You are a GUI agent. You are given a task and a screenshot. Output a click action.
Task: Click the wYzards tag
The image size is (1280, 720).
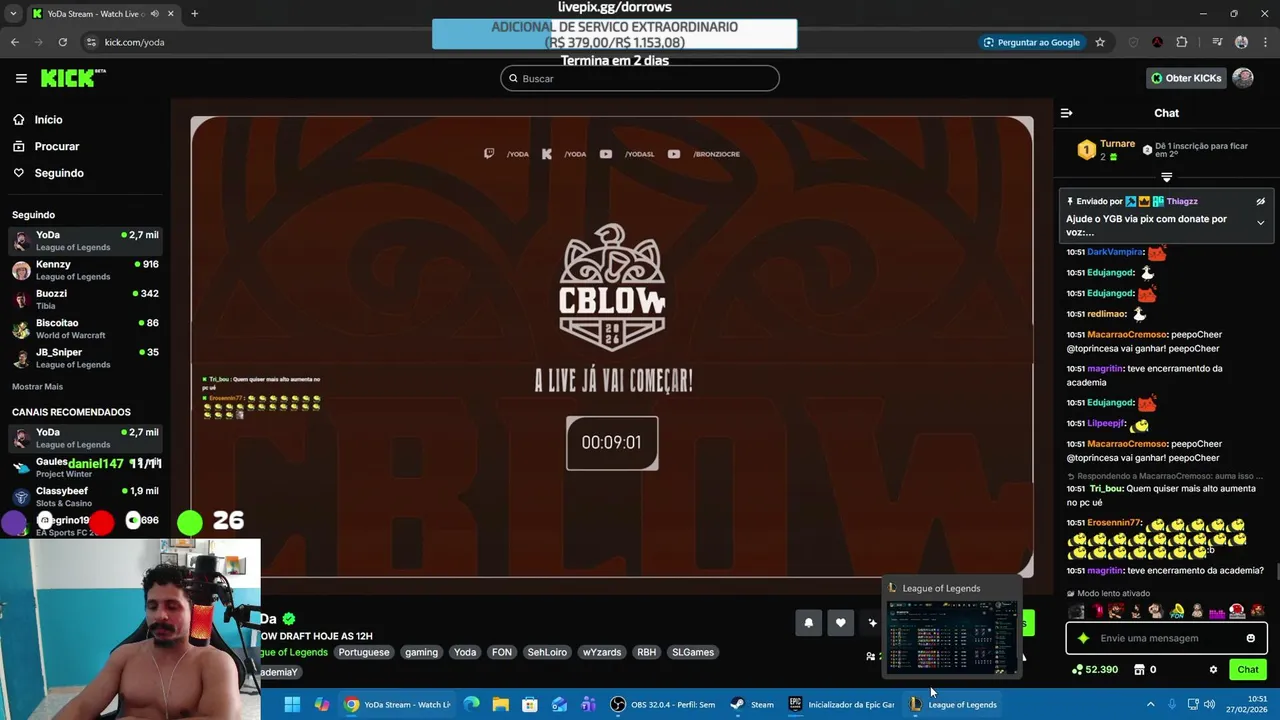(602, 652)
